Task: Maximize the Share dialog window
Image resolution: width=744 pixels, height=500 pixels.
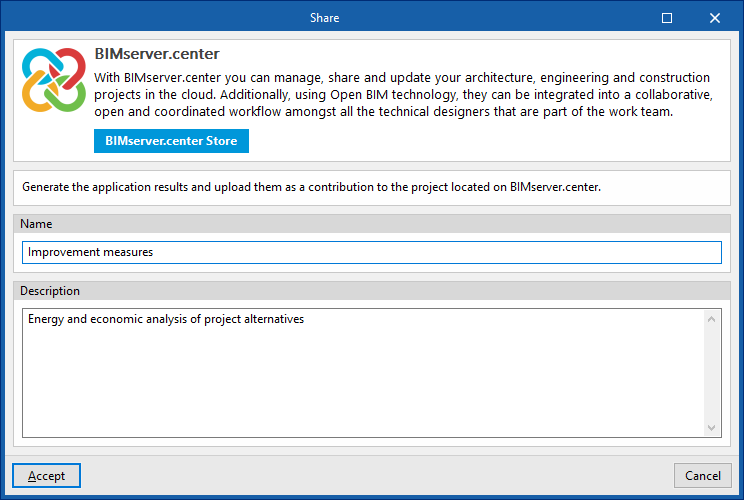Action: tap(667, 17)
